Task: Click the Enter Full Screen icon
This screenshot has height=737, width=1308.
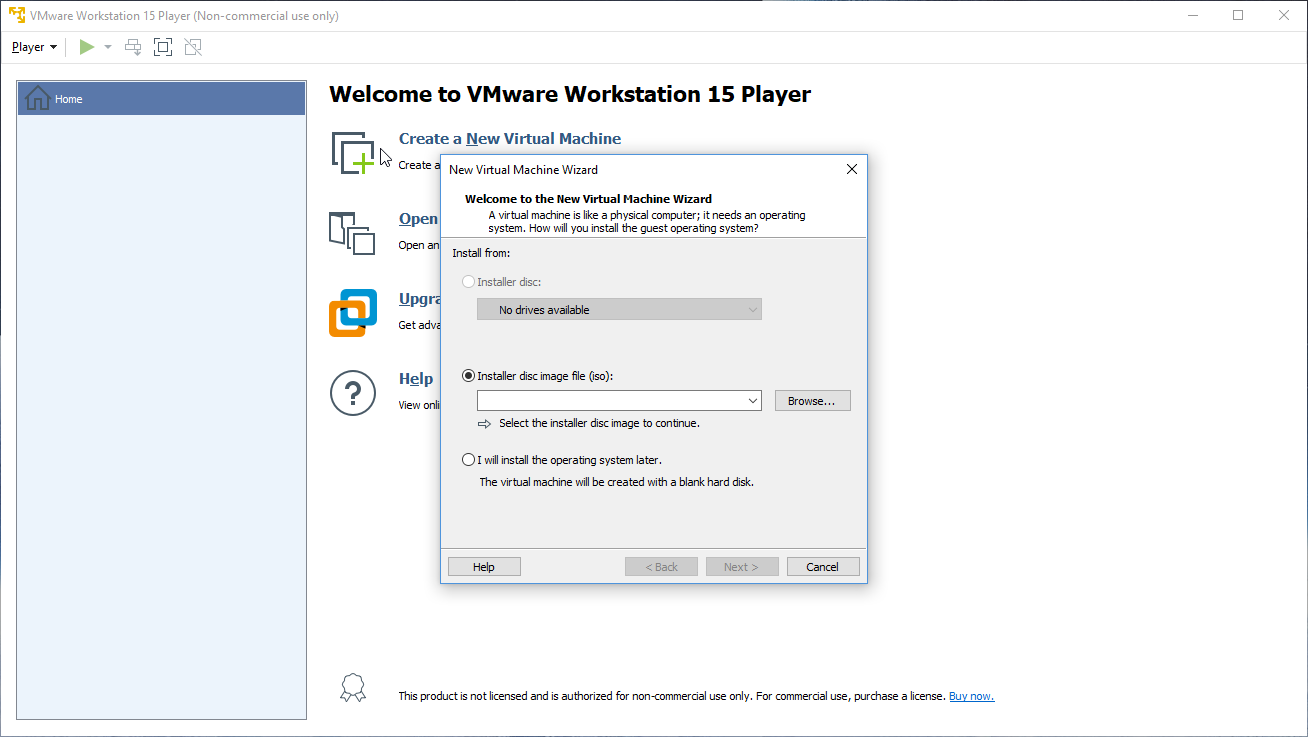Action: (163, 47)
